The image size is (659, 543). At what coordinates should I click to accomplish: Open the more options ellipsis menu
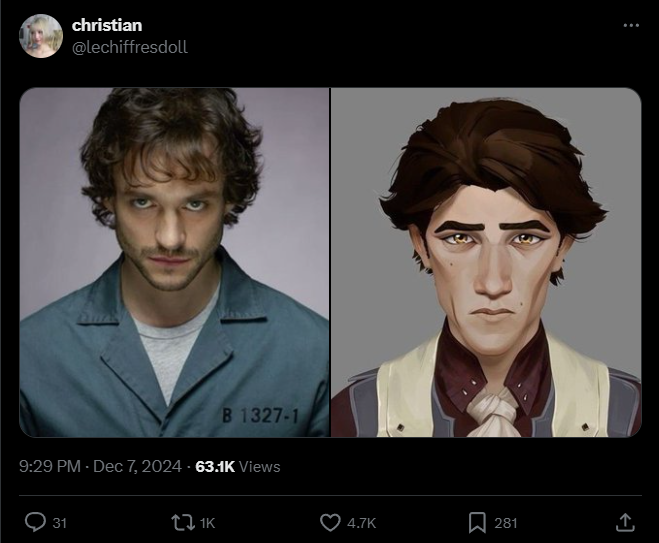630,25
